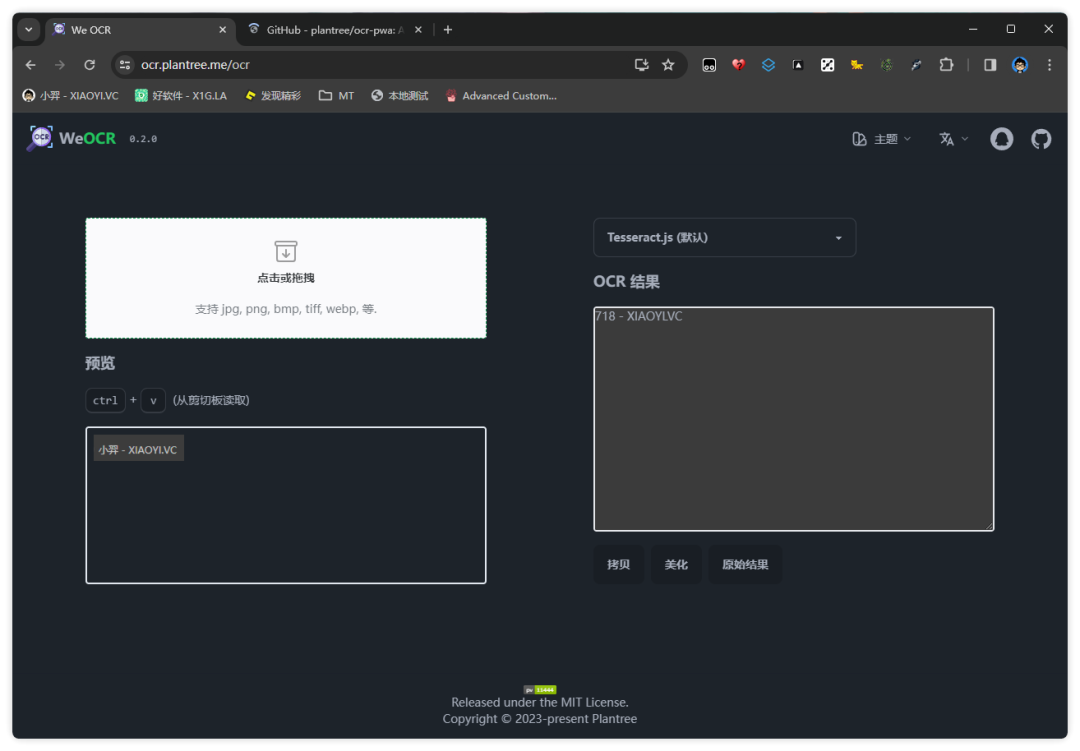The width and height of the screenshot is (1080, 751).
Task: Click the 拷贝 copy button
Action: click(619, 564)
